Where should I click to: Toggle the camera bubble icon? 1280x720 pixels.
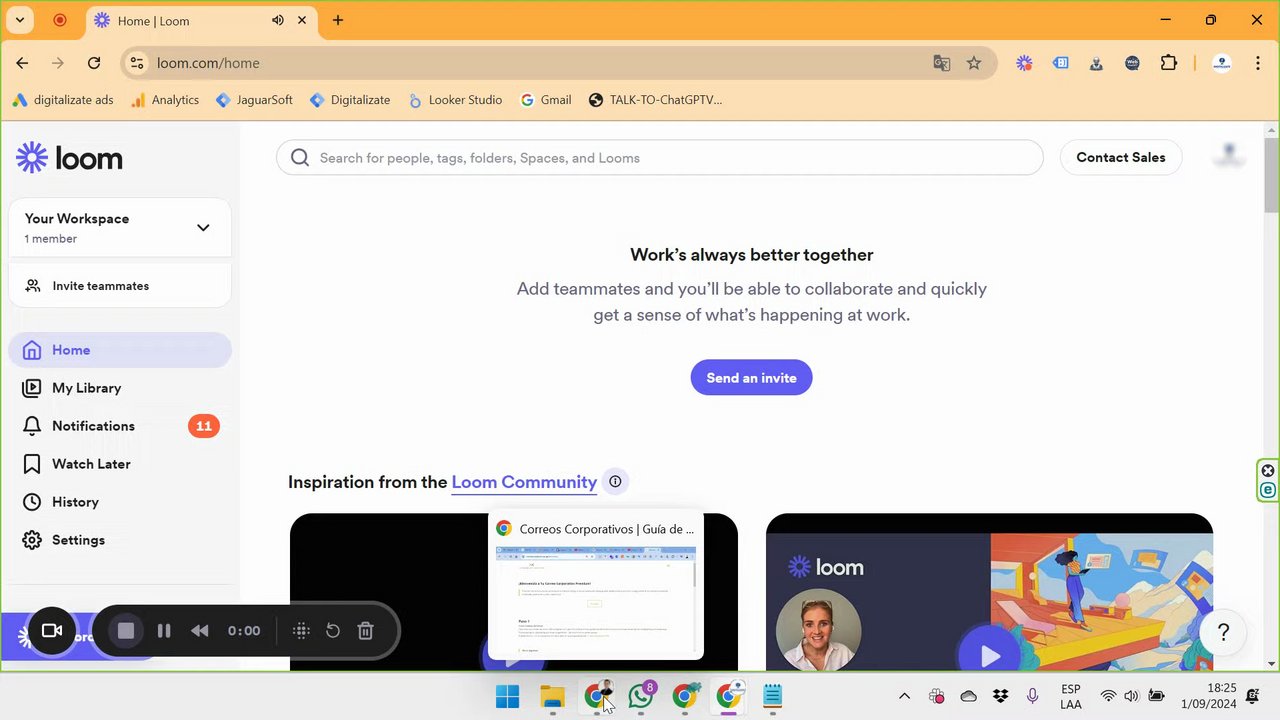(x=52, y=631)
